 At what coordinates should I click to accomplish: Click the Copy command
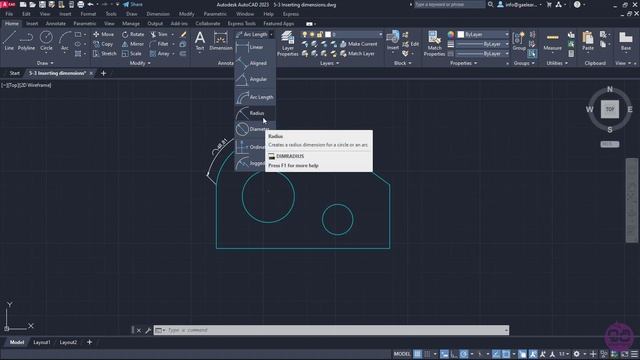pos(103,44)
